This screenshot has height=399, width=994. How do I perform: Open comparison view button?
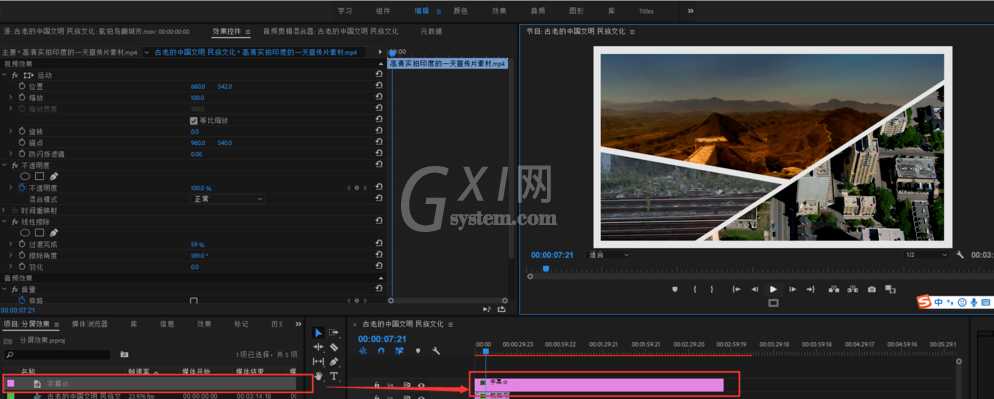[x=891, y=289]
